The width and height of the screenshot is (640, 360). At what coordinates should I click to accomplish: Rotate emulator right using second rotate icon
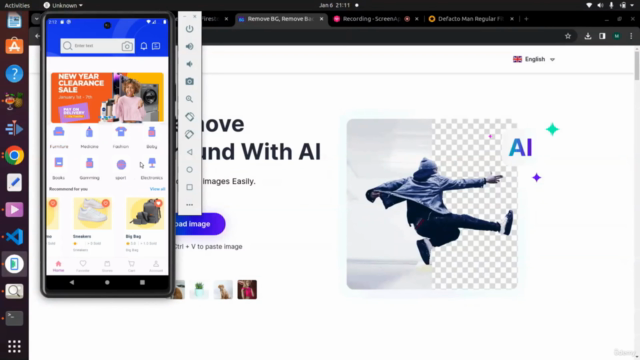point(189,134)
